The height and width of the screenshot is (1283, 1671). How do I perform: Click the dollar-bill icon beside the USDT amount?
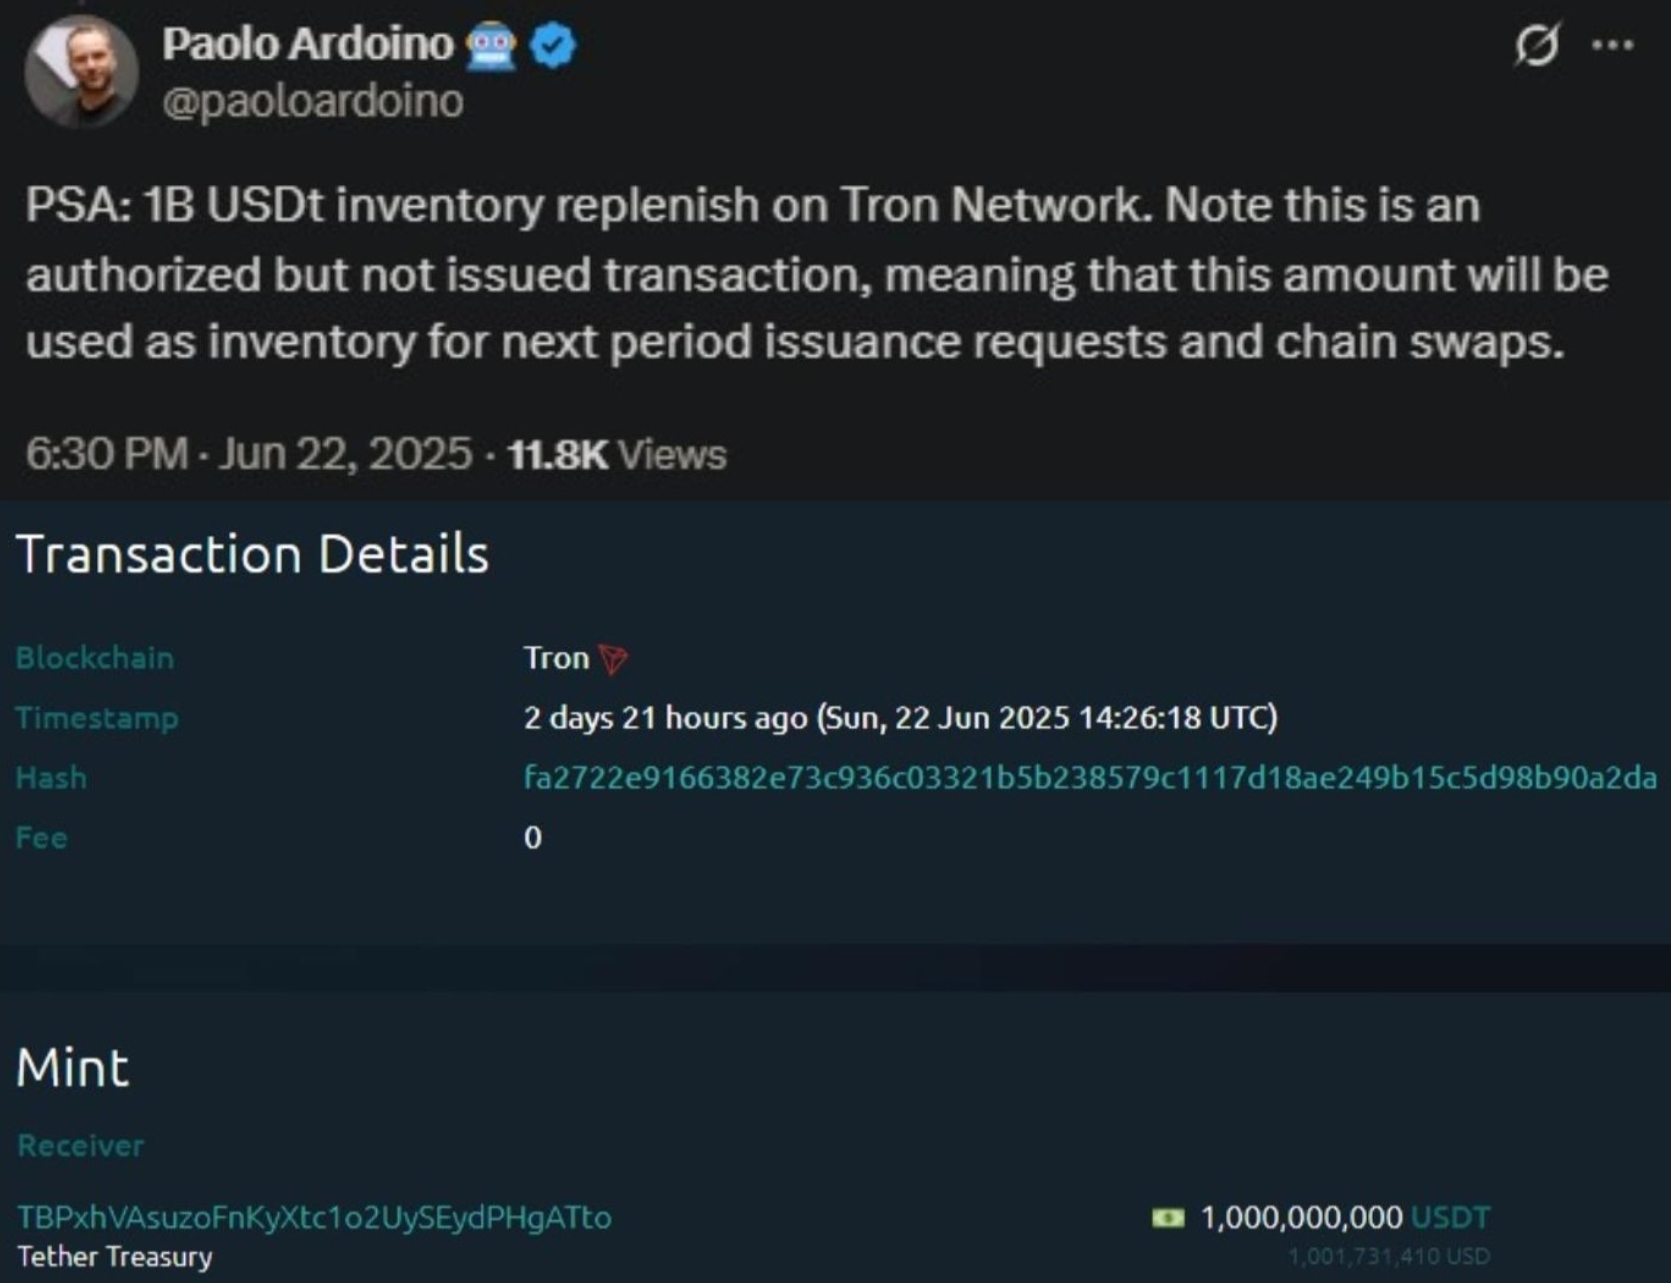(1168, 1218)
